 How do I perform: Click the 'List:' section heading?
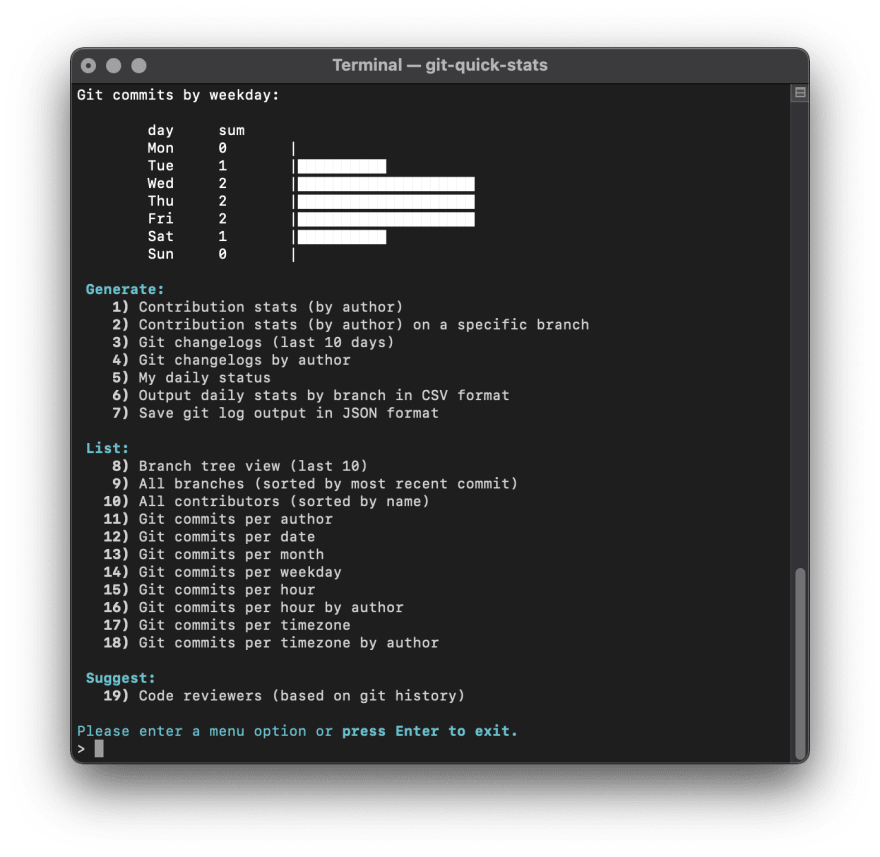pos(107,448)
